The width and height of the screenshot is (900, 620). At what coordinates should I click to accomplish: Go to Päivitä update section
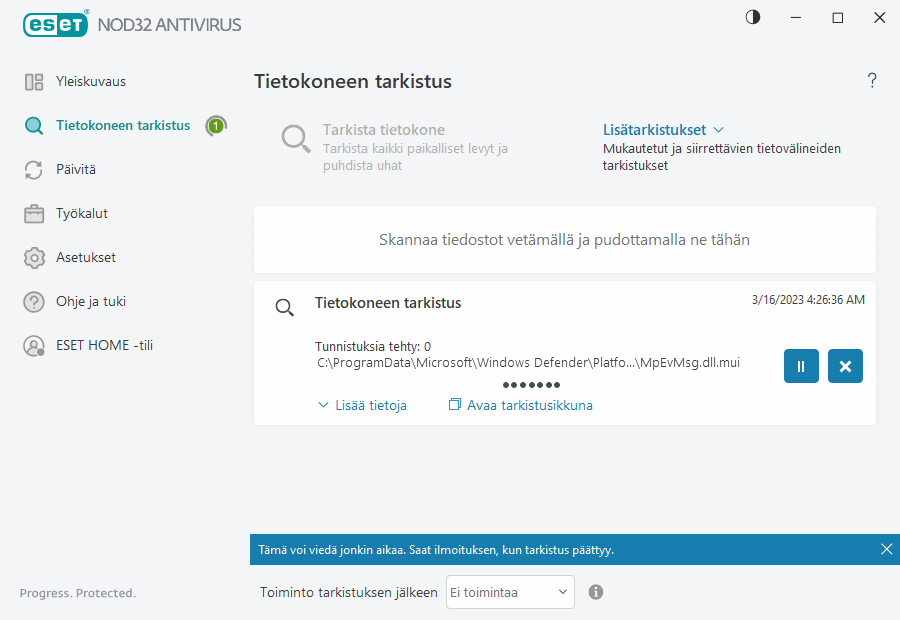click(75, 170)
